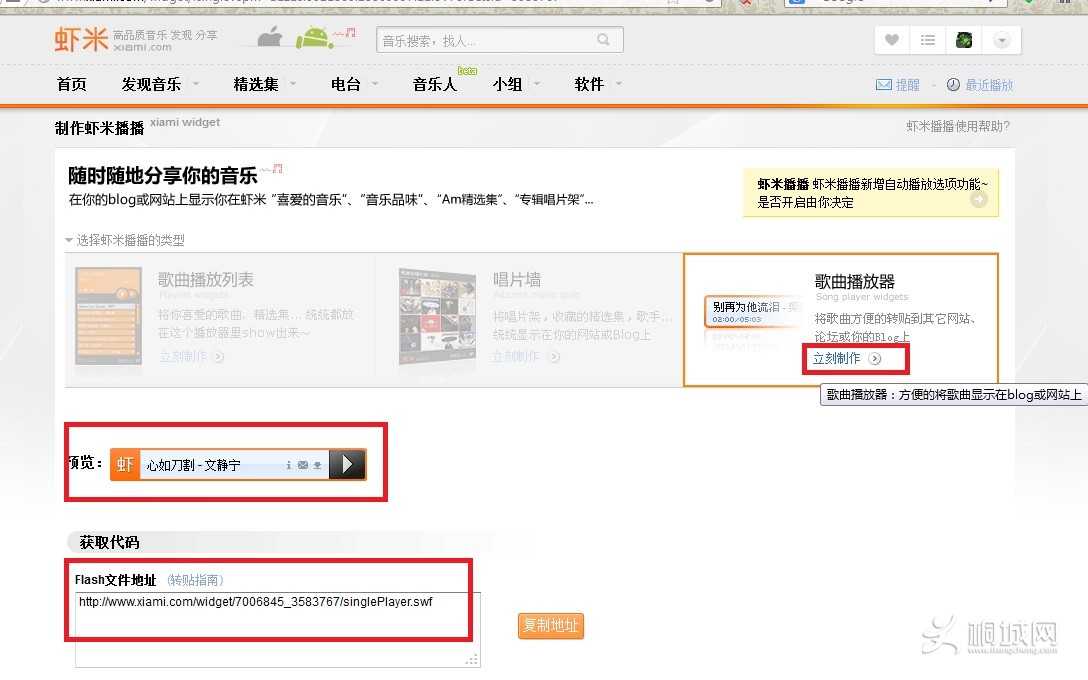Open the playlist list icon
Viewport: 1088px width, 680px height.
click(928, 40)
